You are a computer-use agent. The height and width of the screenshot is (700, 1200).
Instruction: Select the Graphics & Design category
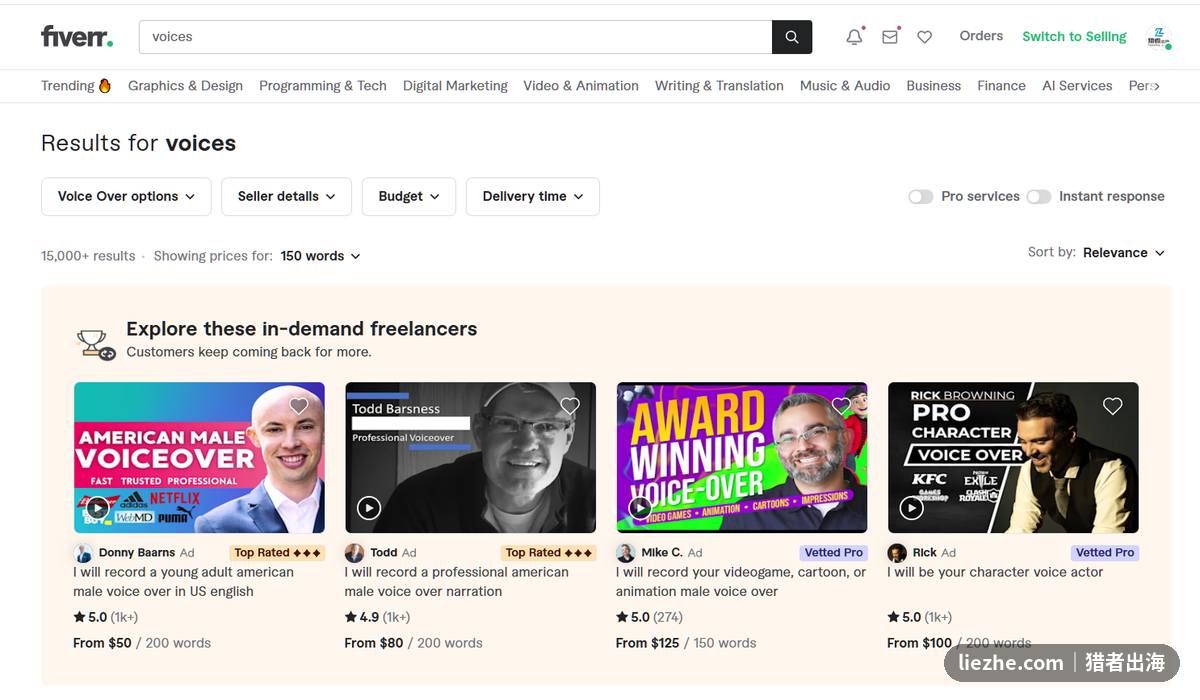pyautogui.click(x=185, y=86)
